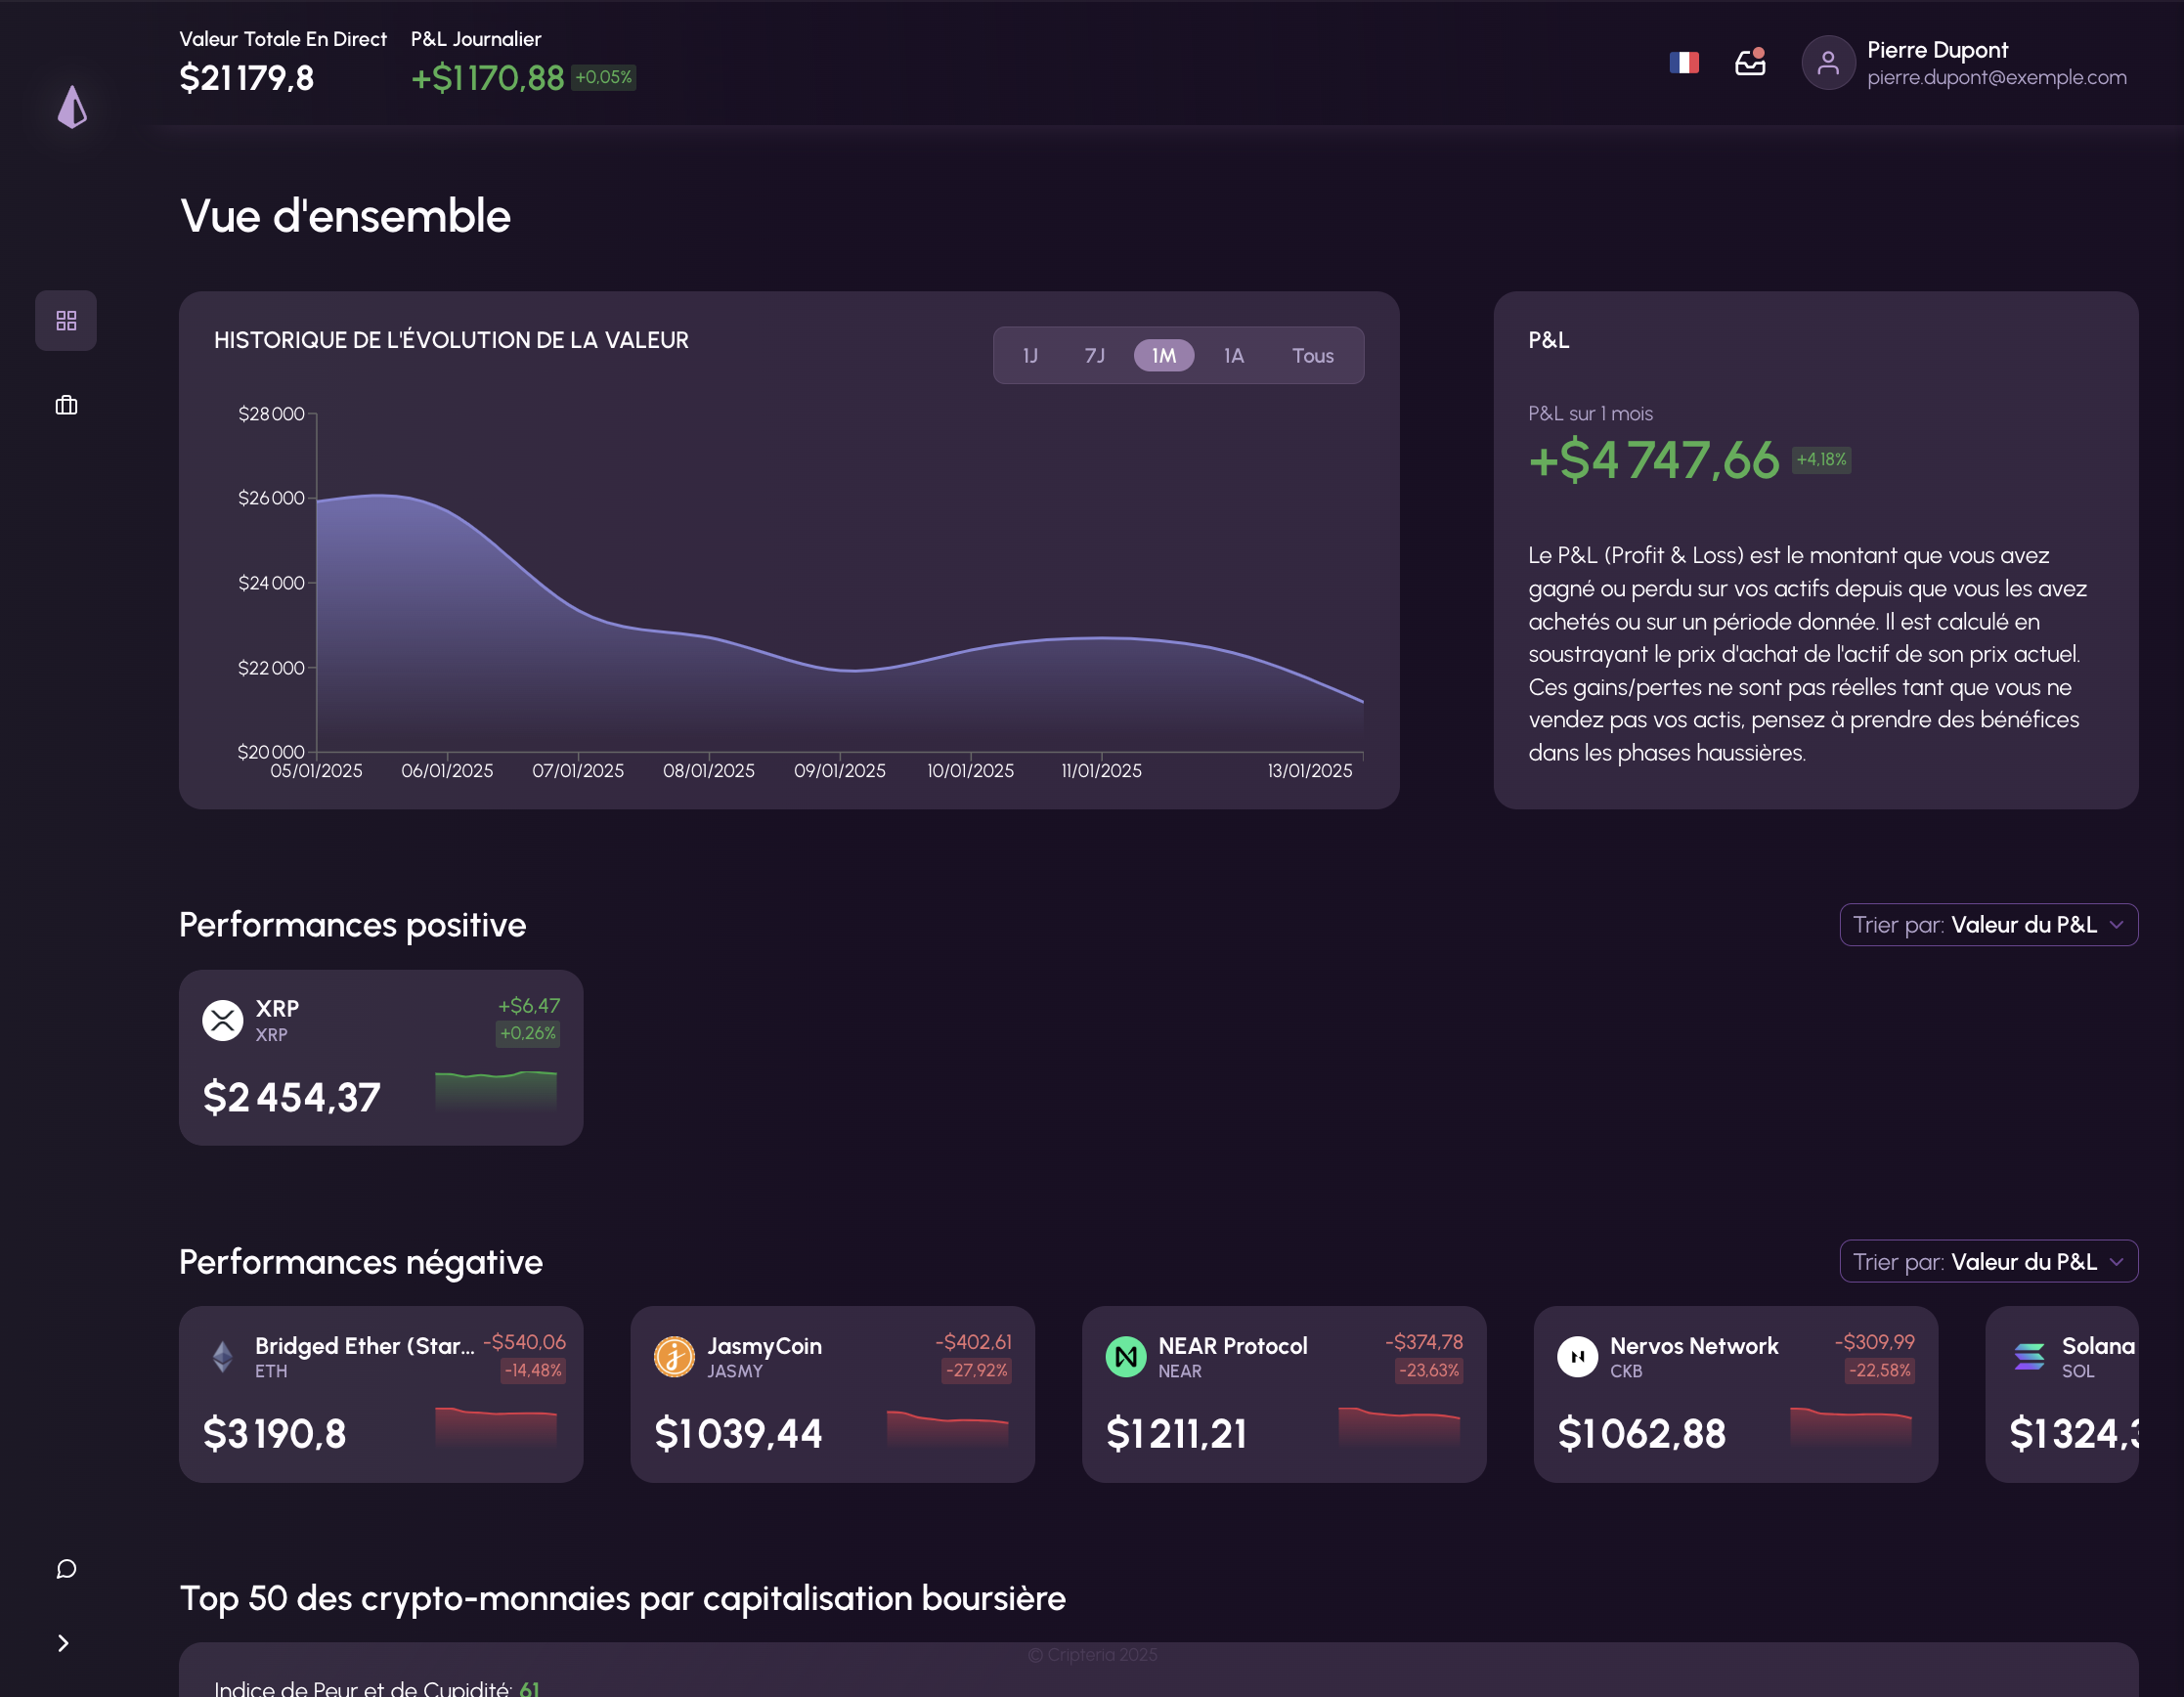Switch chart range to Tous
2184x1697 pixels.
(1312, 356)
